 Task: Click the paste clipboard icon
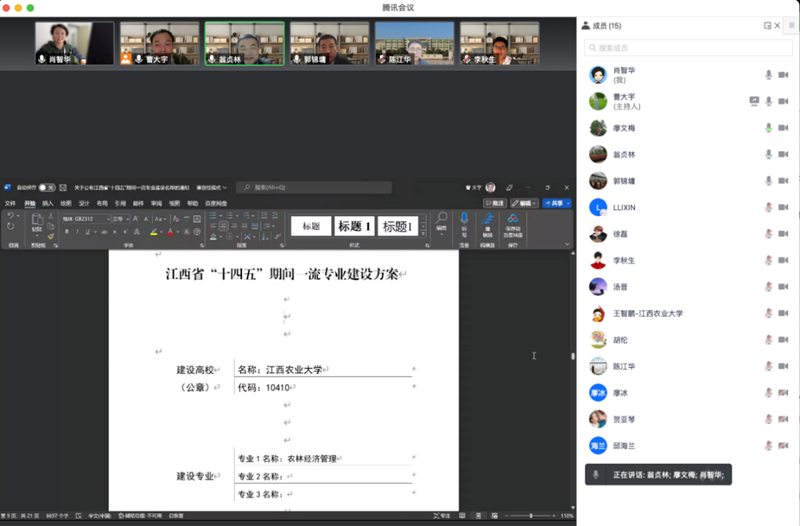[x=36, y=222]
